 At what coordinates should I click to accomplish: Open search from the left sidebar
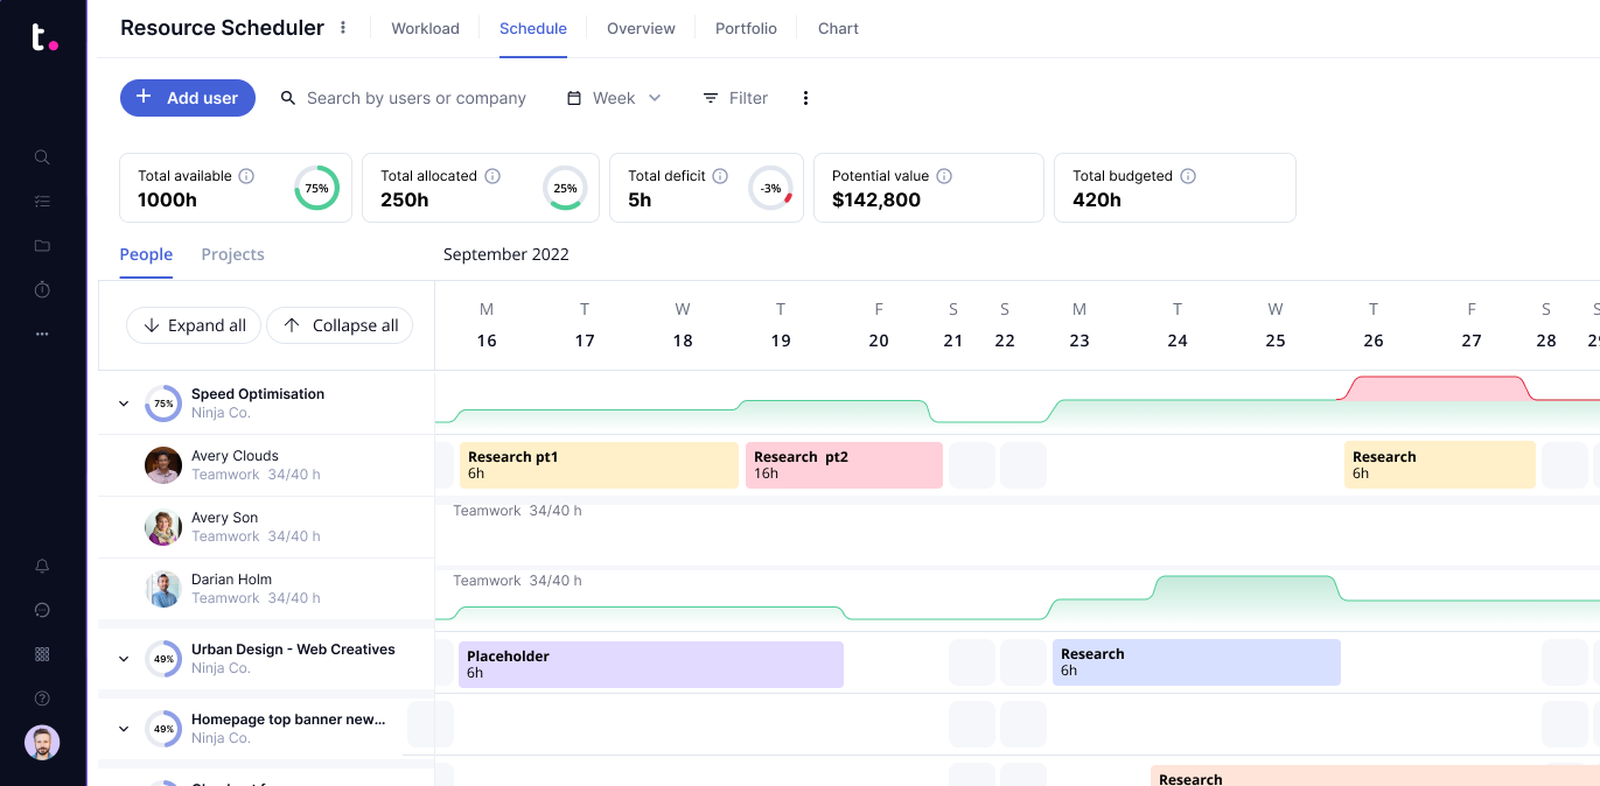pos(42,157)
